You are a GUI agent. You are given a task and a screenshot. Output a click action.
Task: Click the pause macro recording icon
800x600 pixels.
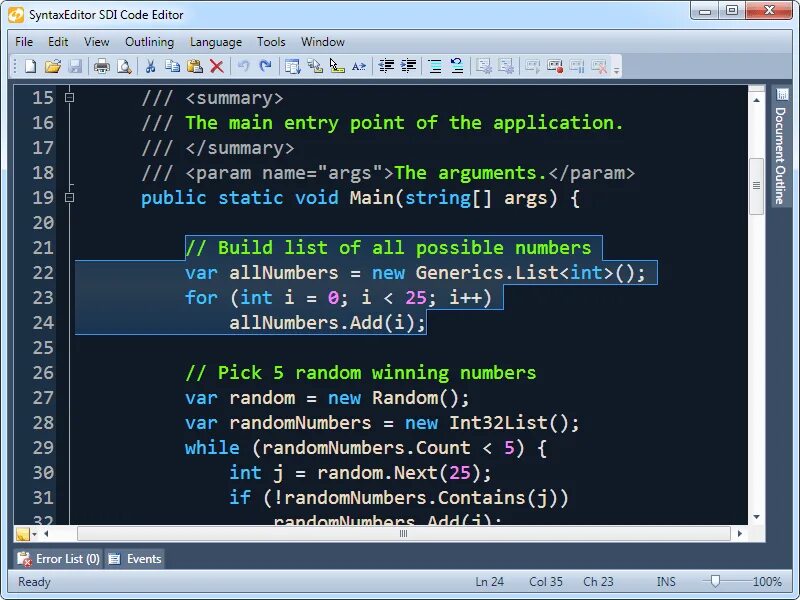[x=577, y=66]
